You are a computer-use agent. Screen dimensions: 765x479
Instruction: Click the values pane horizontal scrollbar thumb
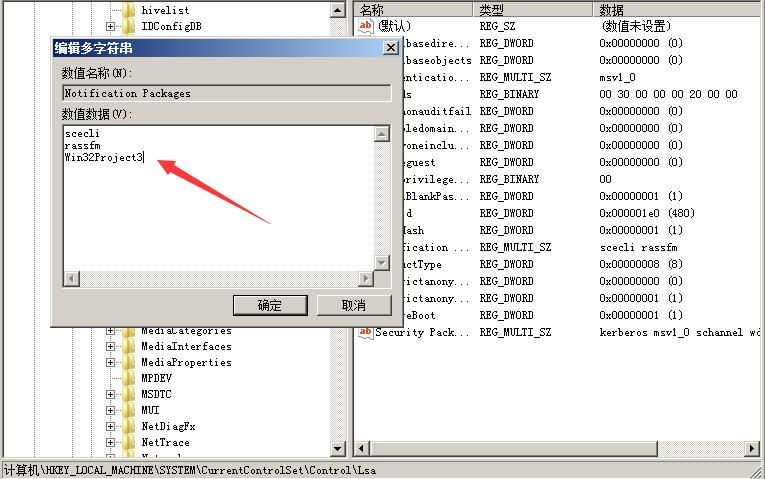pyautogui.click(x=513, y=448)
